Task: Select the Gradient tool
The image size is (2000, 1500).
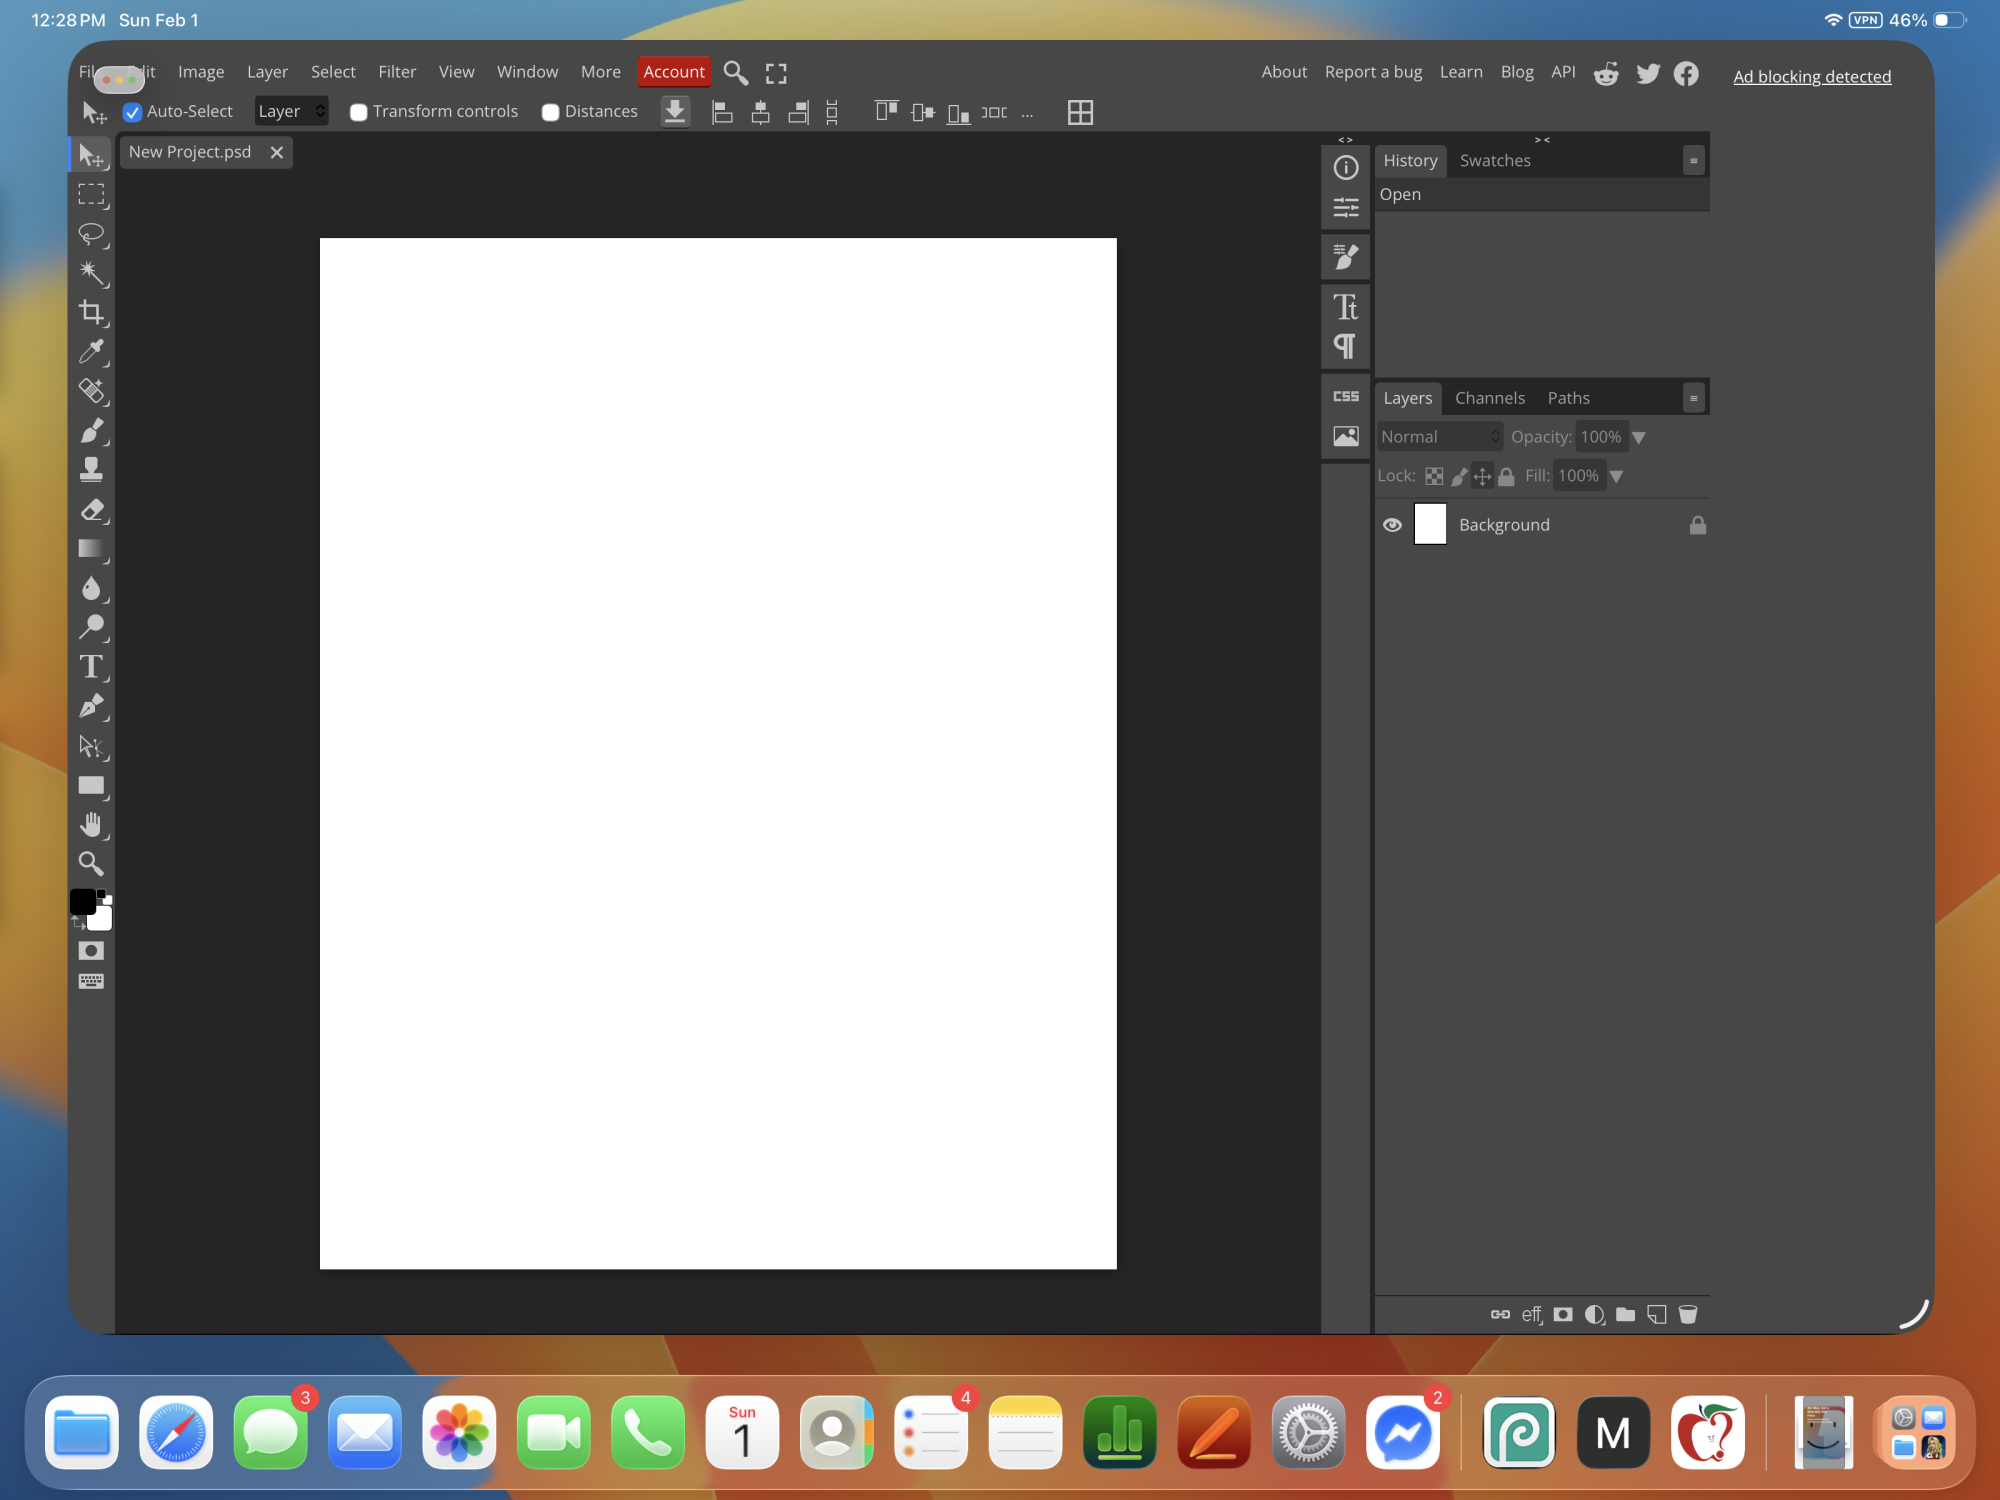Action: point(91,548)
